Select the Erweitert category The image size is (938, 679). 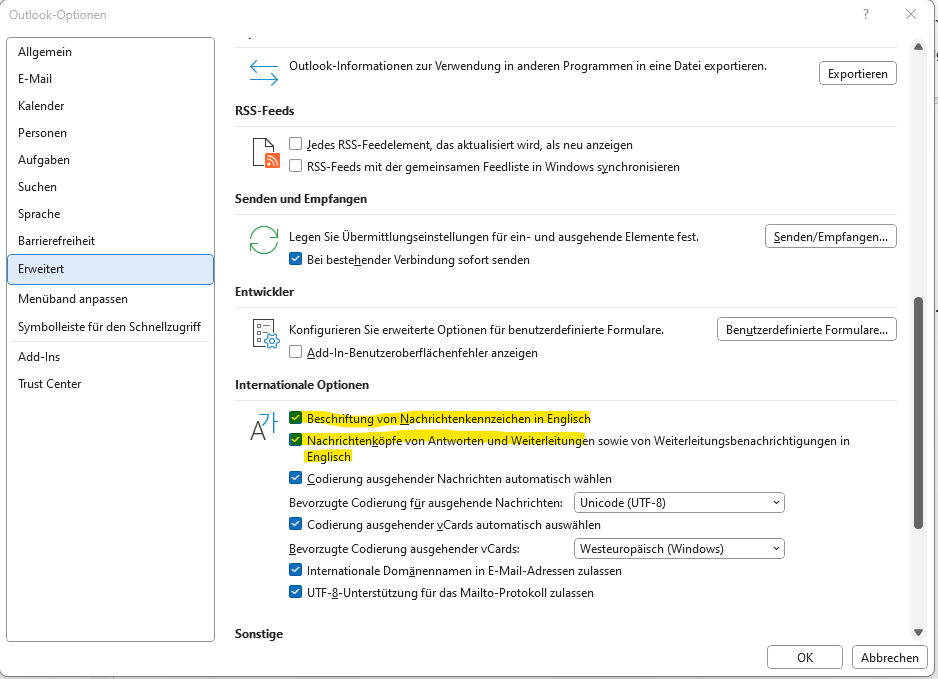pyautogui.click(x=110, y=269)
